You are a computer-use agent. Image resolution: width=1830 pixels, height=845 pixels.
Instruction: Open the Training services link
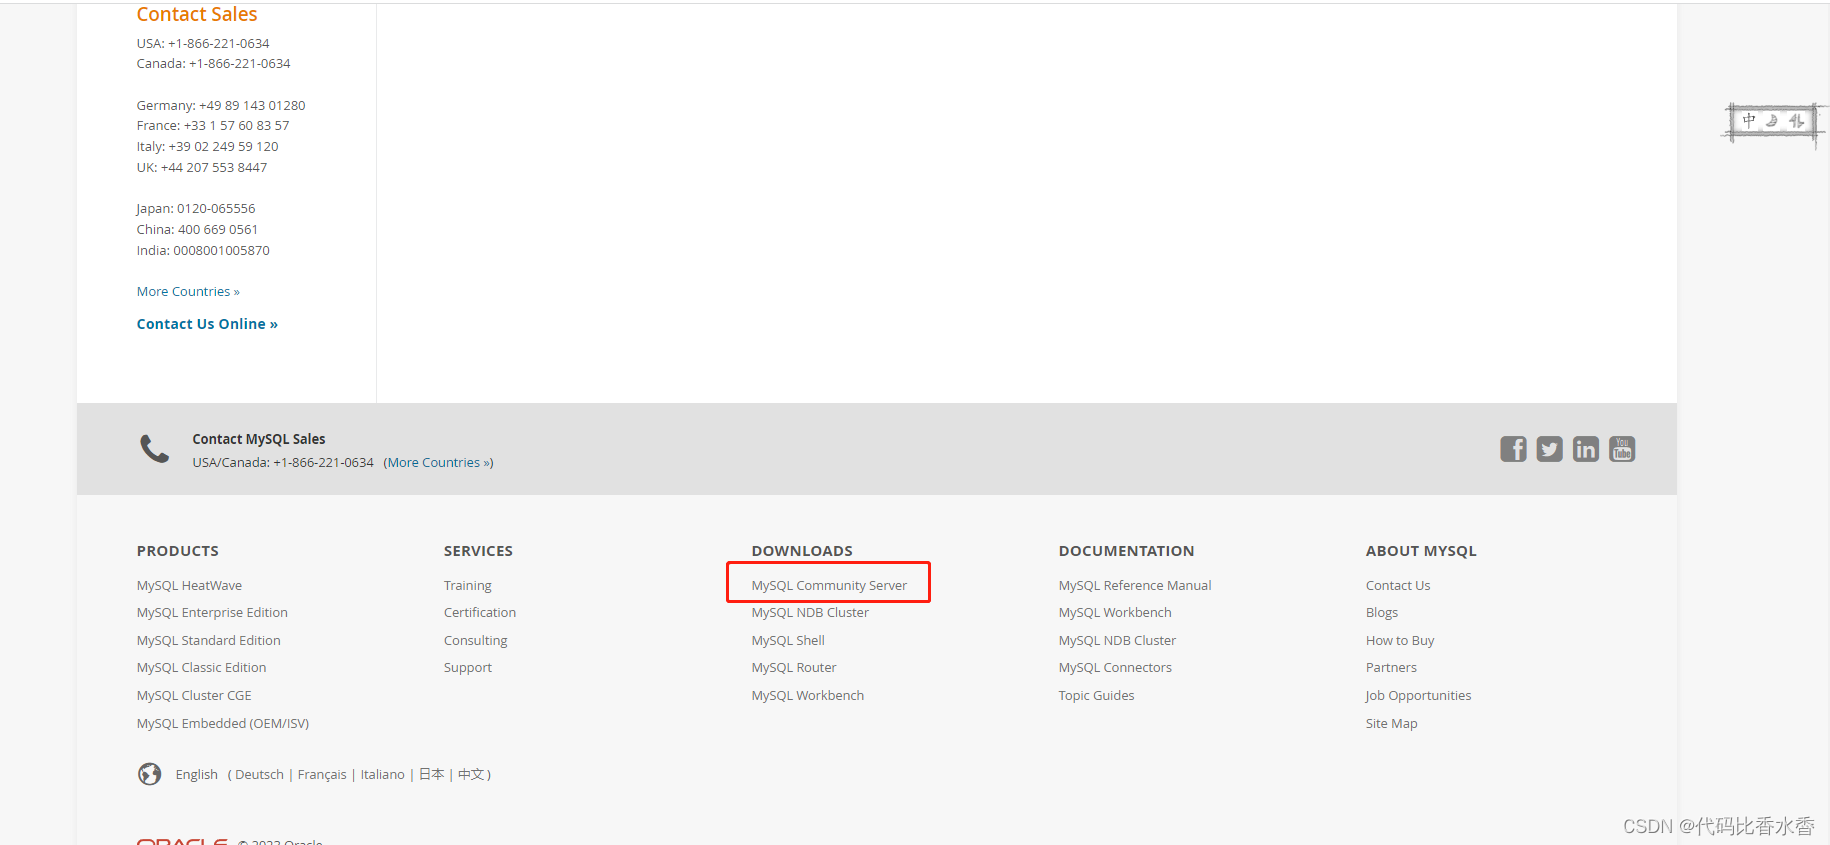(468, 586)
